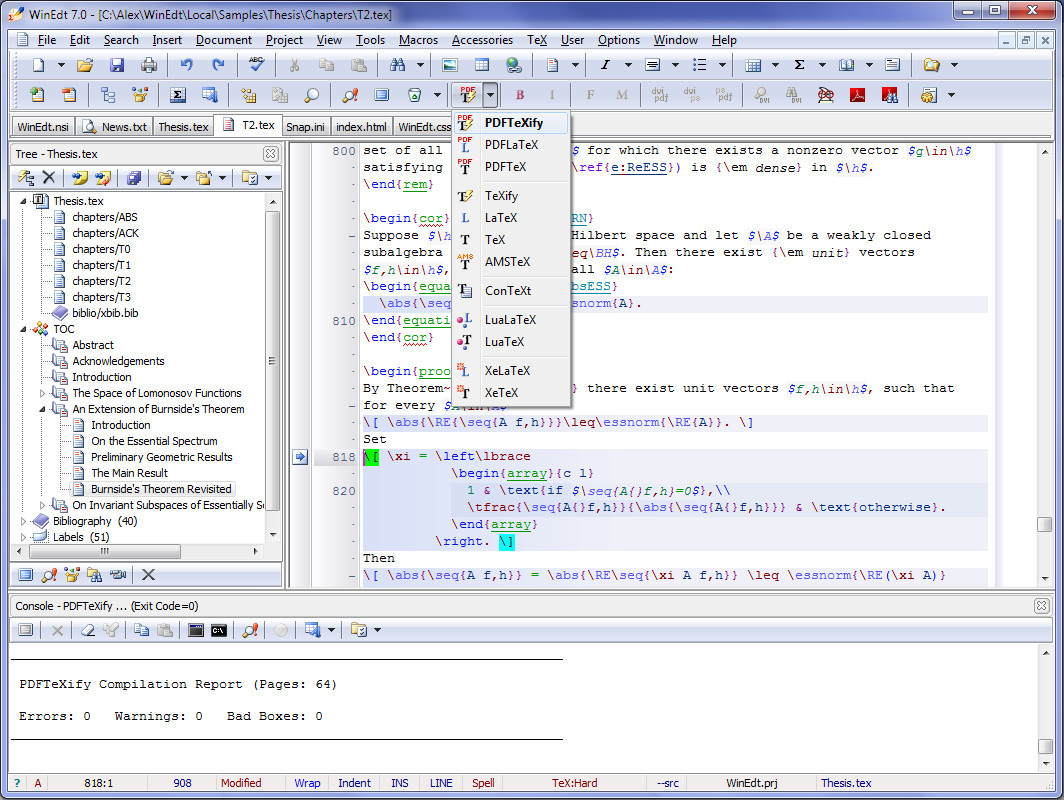1064x800 pixels.
Task: Click the Sum math symbols icon
Action: point(799,65)
